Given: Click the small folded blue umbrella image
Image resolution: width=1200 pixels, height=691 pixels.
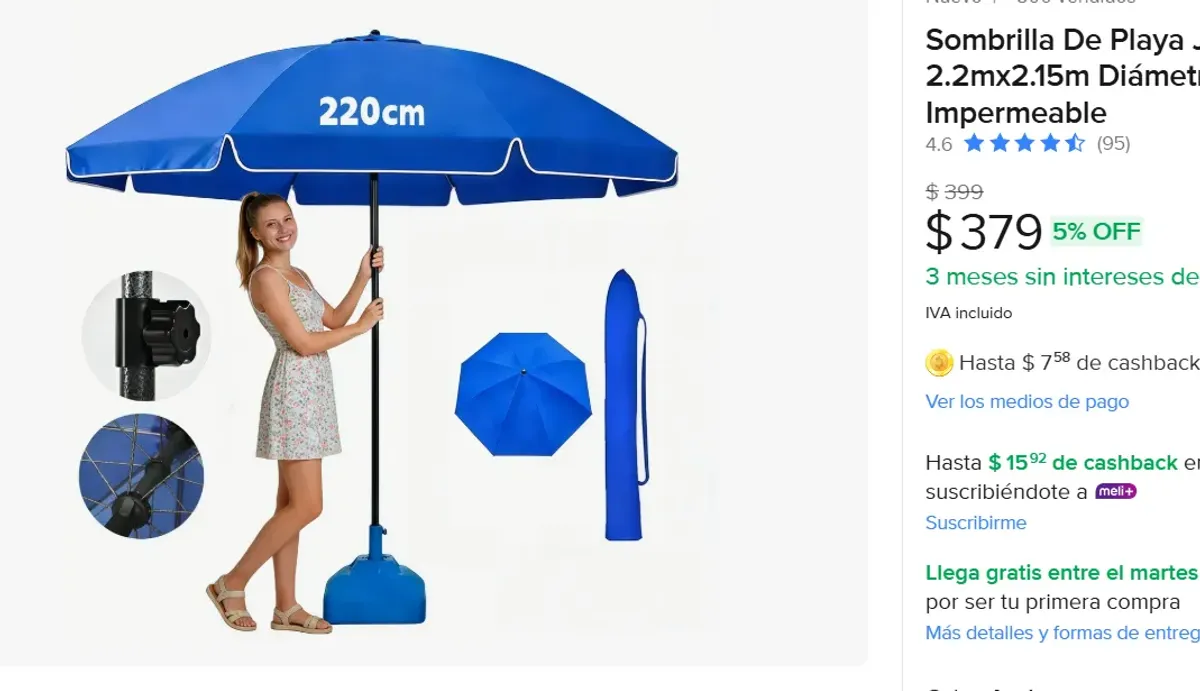Looking at the screenshot, I should tap(523, 394).
